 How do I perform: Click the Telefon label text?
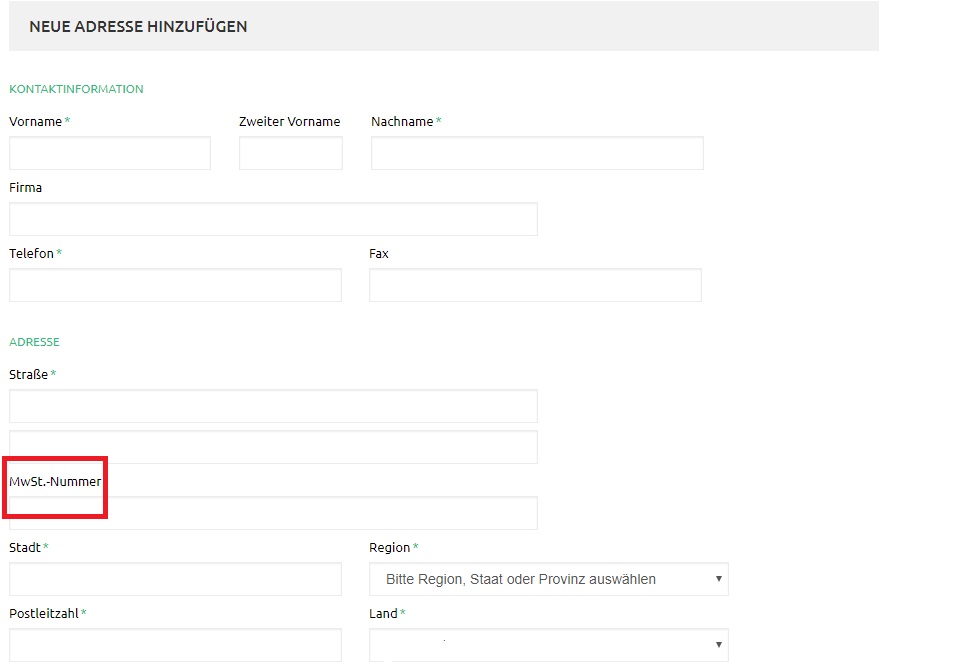coord(32,254)
